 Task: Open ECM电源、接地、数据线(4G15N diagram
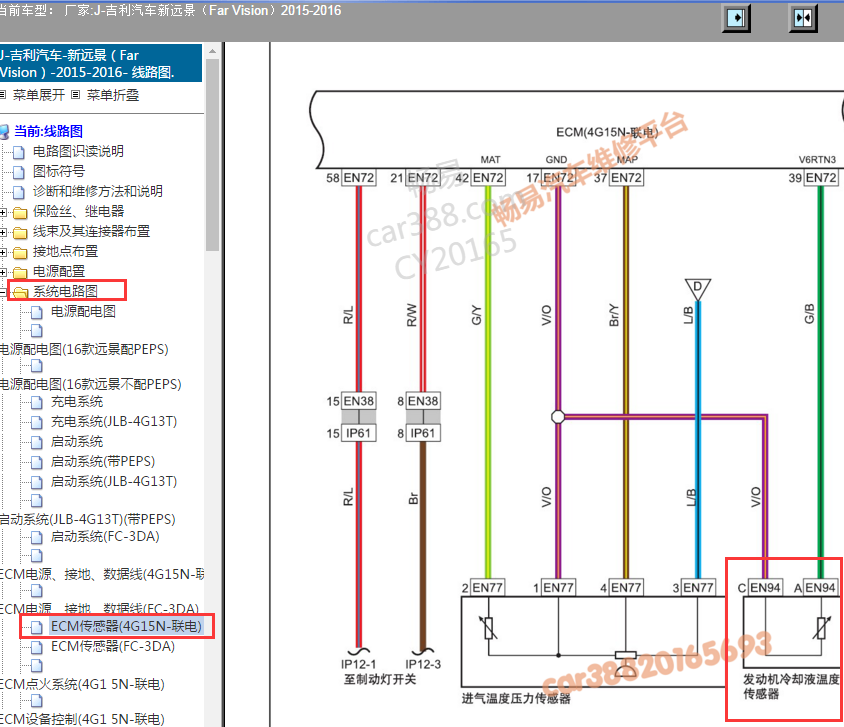pyautogui.click(x=102, y=574)
